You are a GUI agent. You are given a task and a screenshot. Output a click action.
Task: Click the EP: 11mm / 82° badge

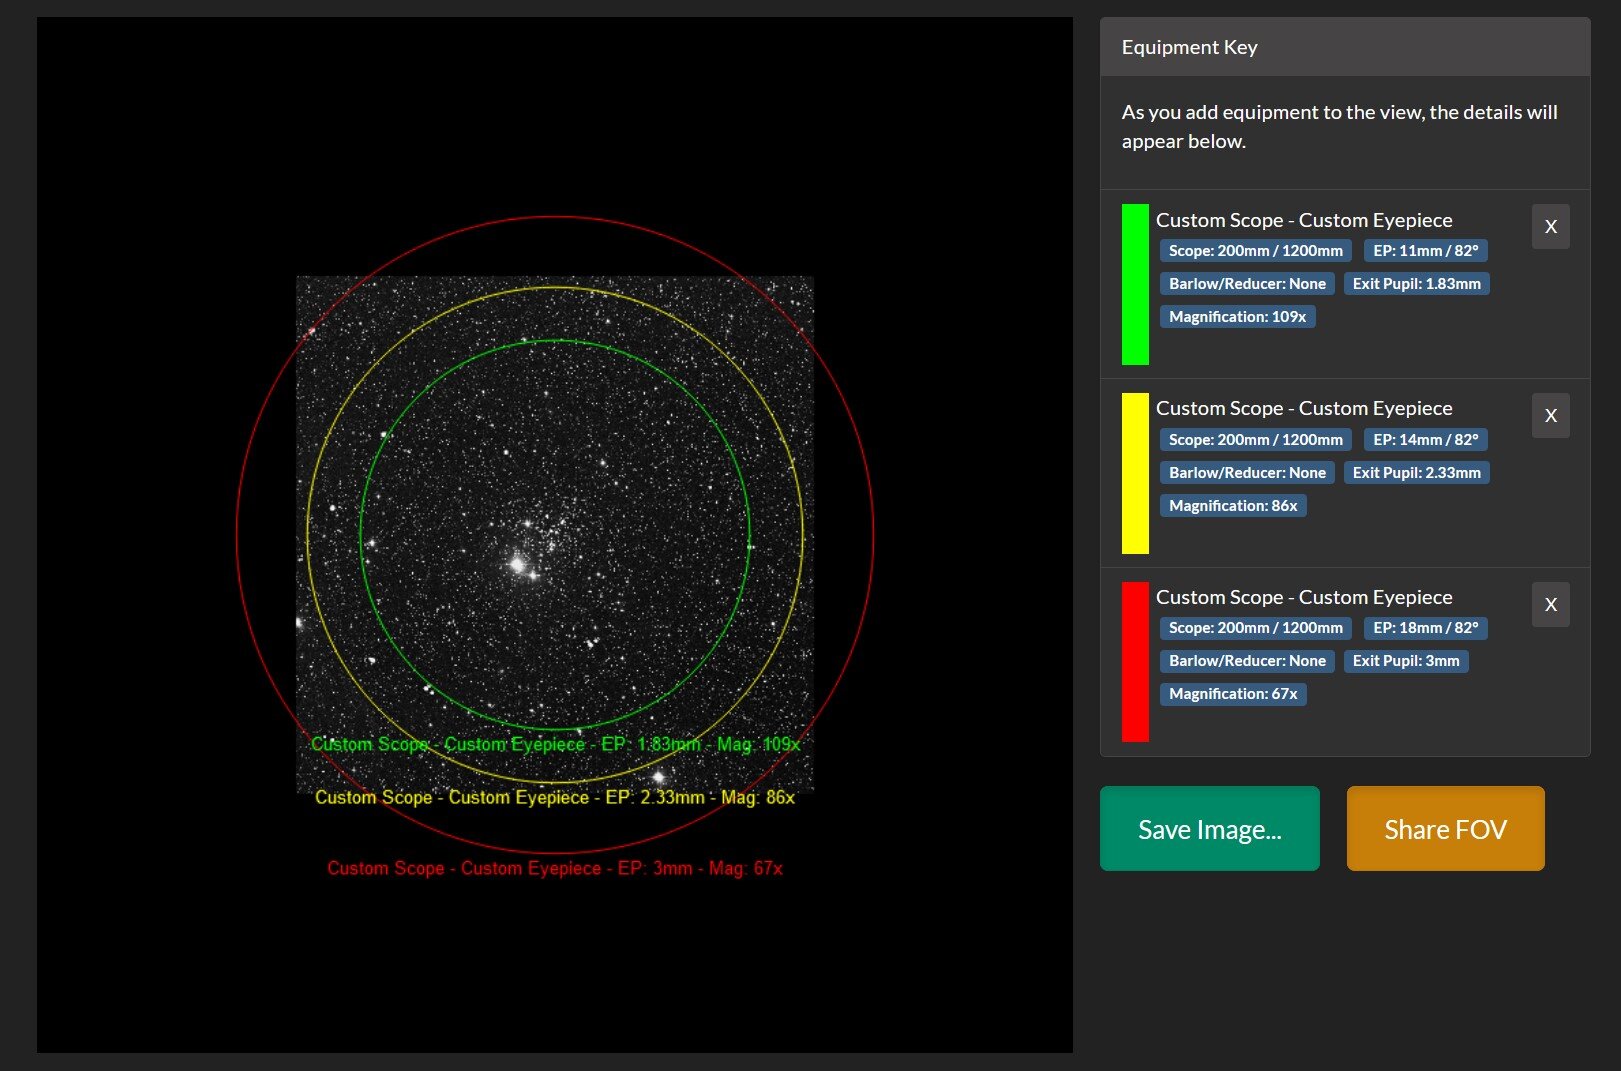1425,251
